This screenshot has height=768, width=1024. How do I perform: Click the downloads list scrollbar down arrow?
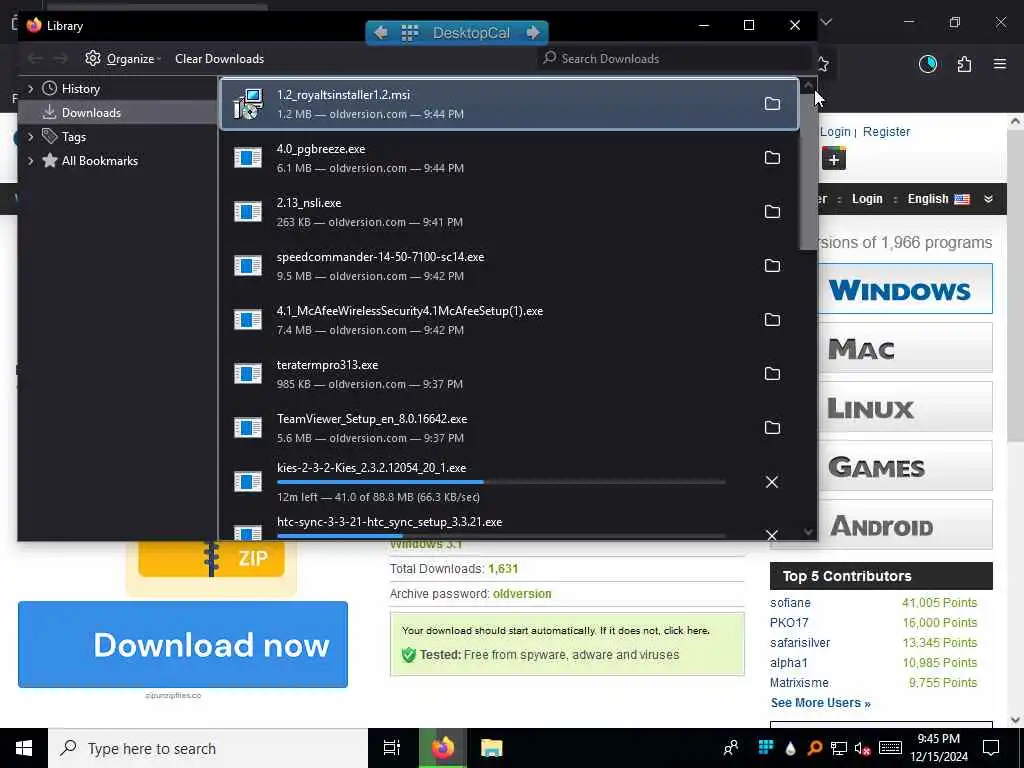[808, 532]
